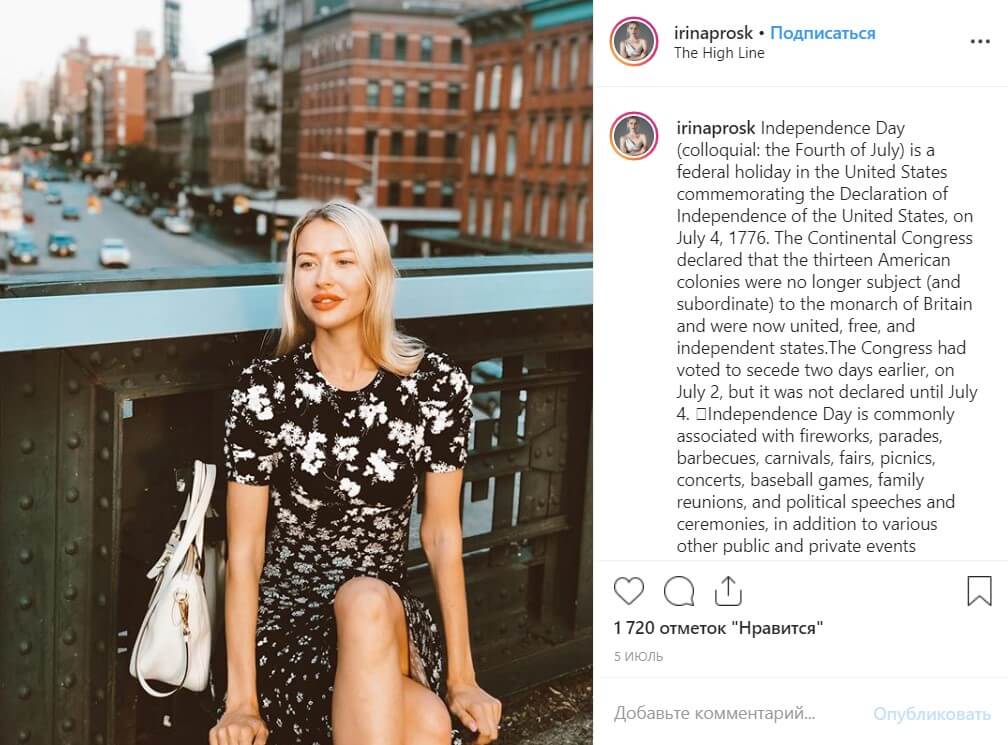Click the avatar next to the caption

point(633,136)
